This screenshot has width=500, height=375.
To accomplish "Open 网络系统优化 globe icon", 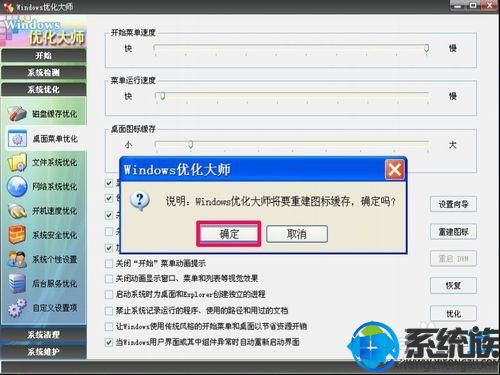I will (17, 186).
